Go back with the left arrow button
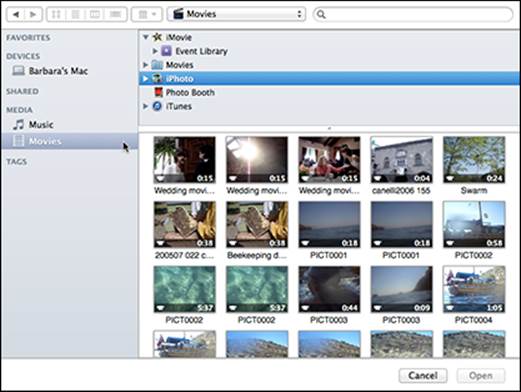Image resolution: width=521 pixels, height=392 pixels. 15,14
